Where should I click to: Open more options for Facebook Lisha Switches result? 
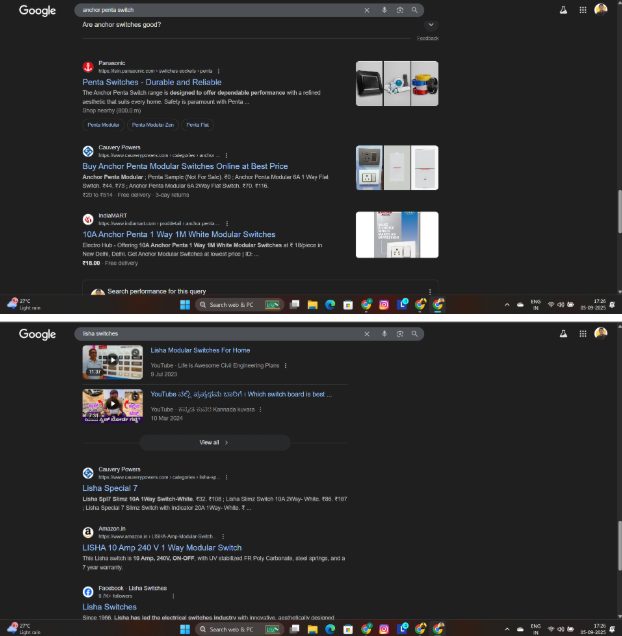173,596
